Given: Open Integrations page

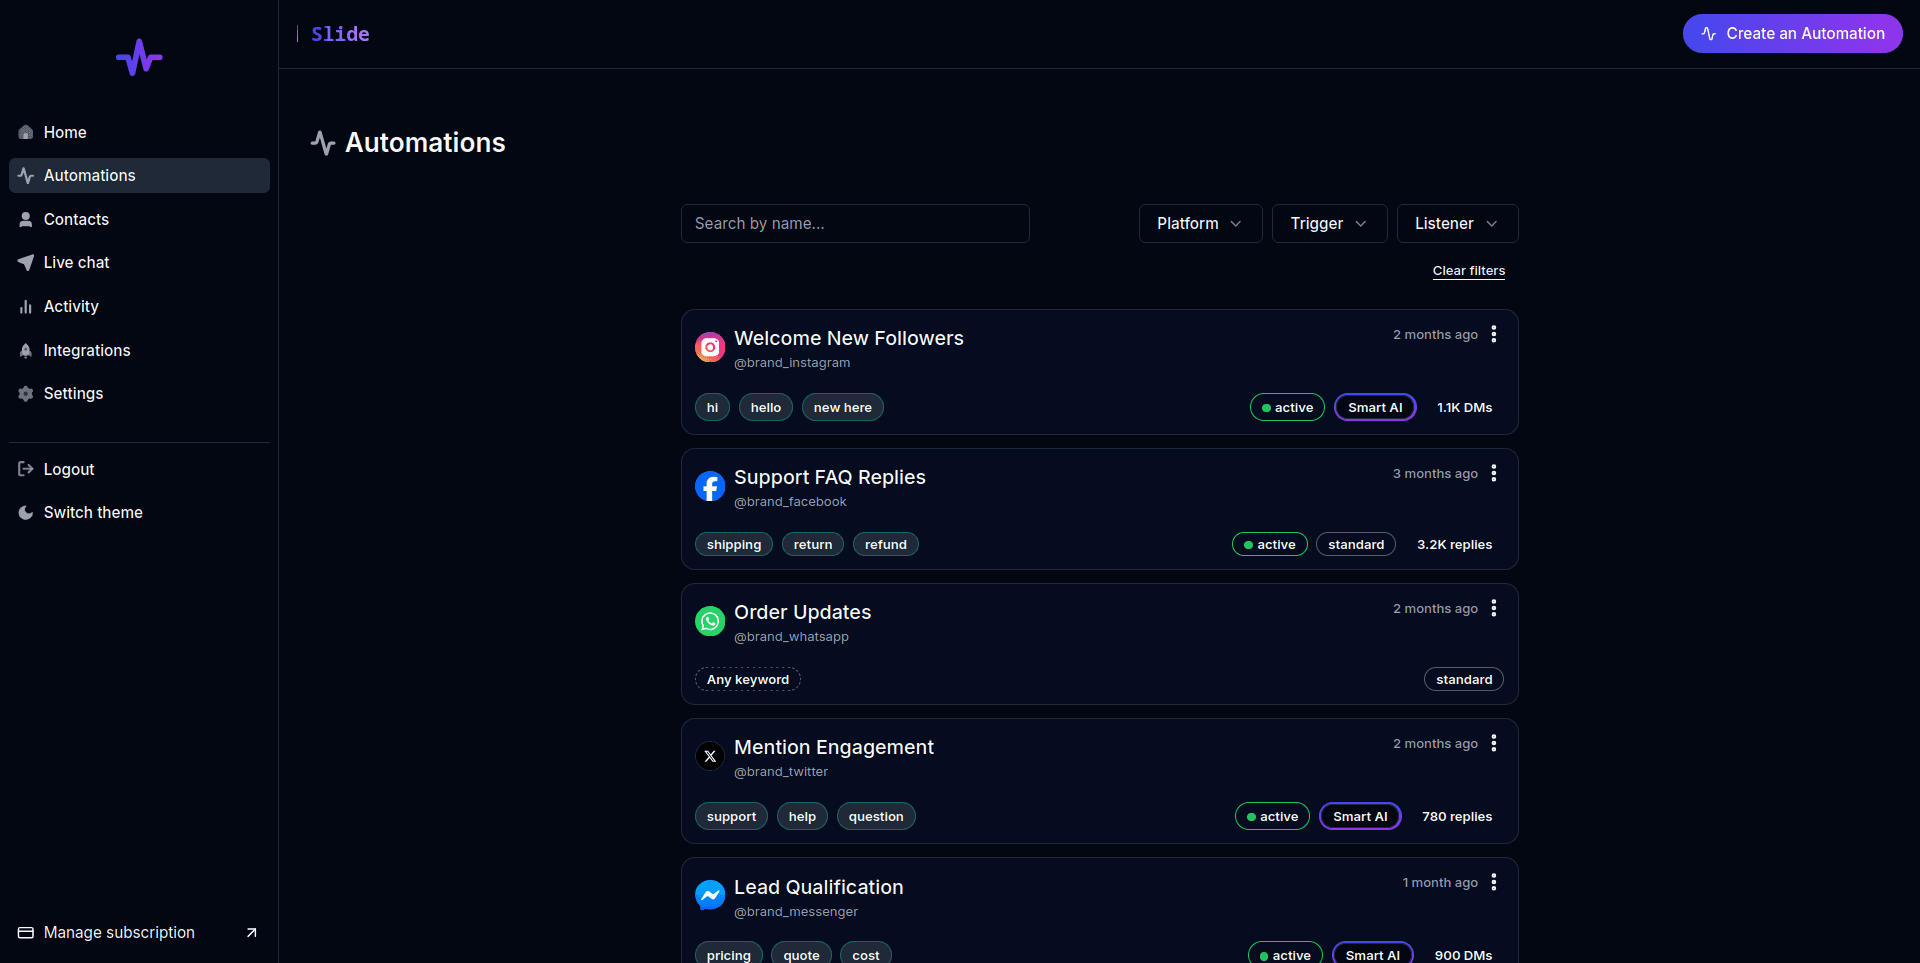Looking at the screenshot, I should click(x=139, y=350).
